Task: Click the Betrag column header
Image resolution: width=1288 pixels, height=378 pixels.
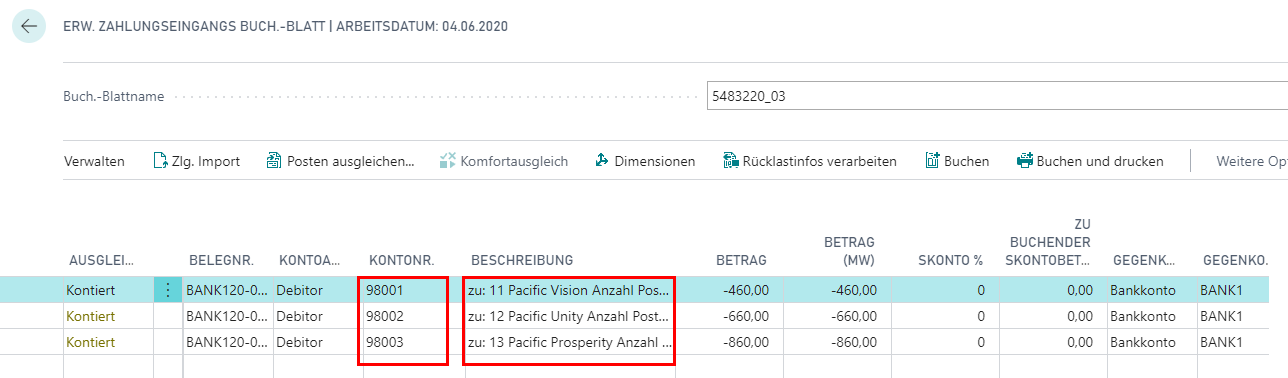Action: coord(741,261)
